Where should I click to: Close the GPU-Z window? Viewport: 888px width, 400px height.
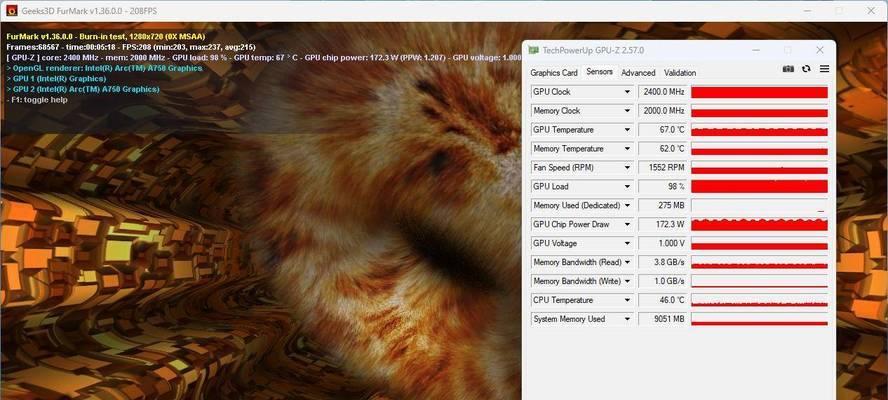819,50
